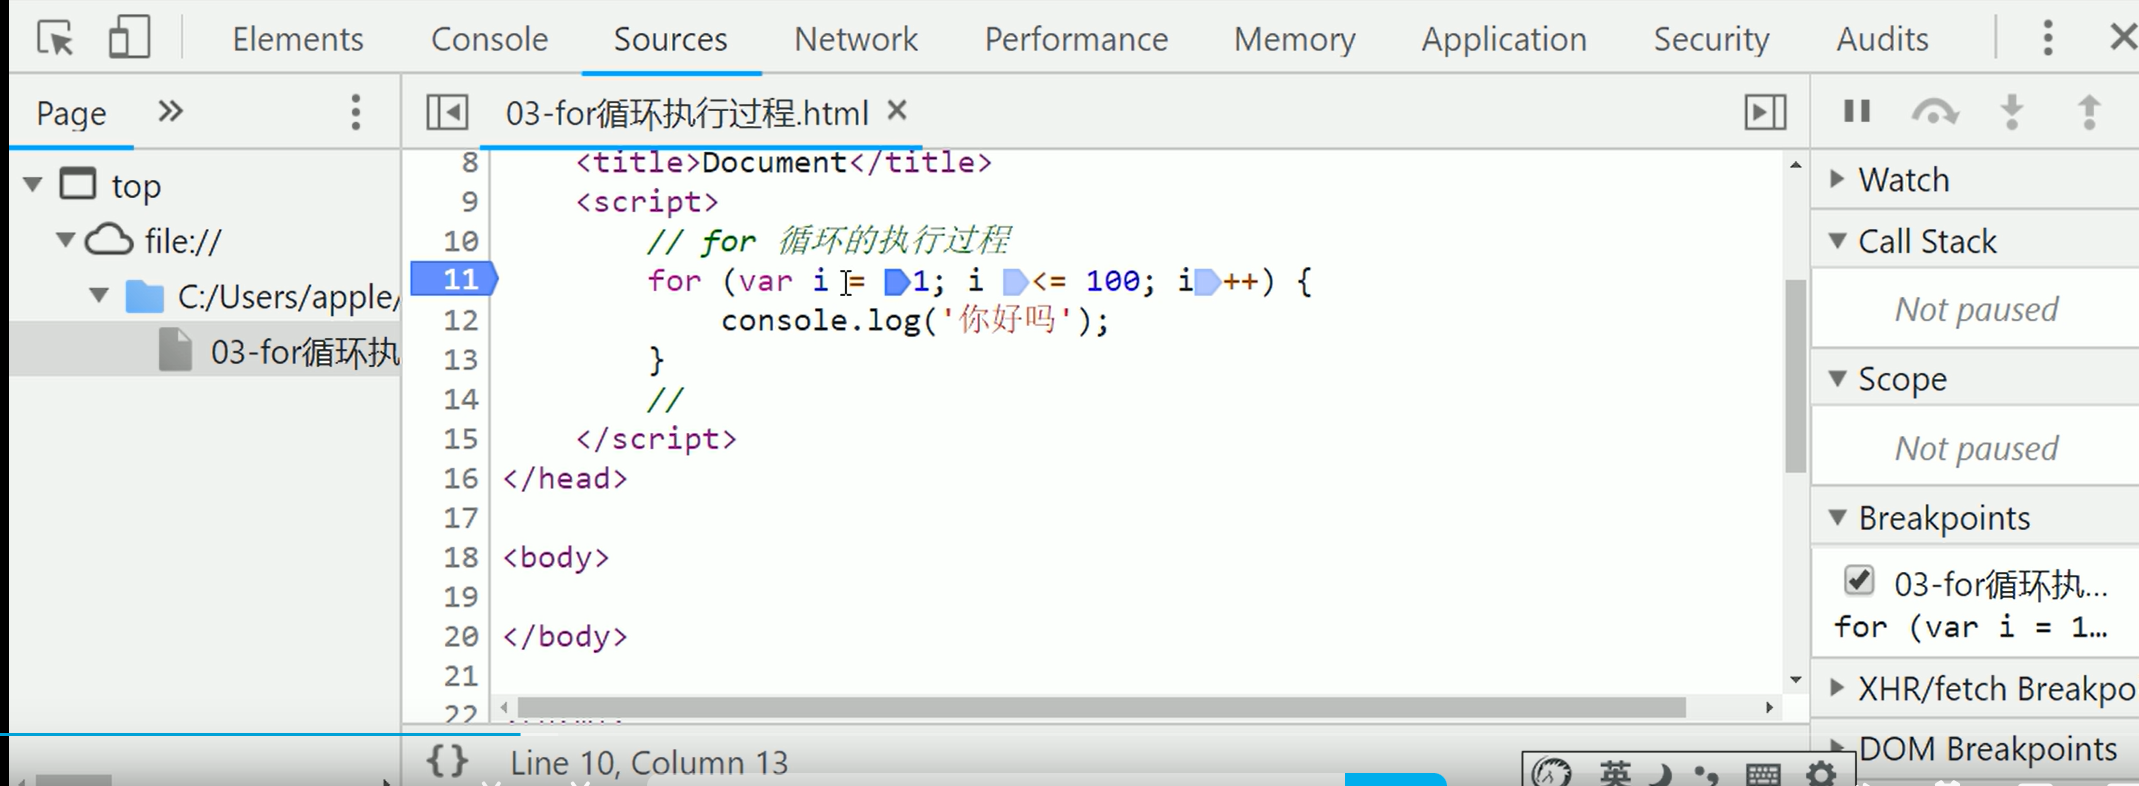The width and height of the screenshot is (2139, 786).
Task: Collapse the top frame tree node
Action: (33, 185)
